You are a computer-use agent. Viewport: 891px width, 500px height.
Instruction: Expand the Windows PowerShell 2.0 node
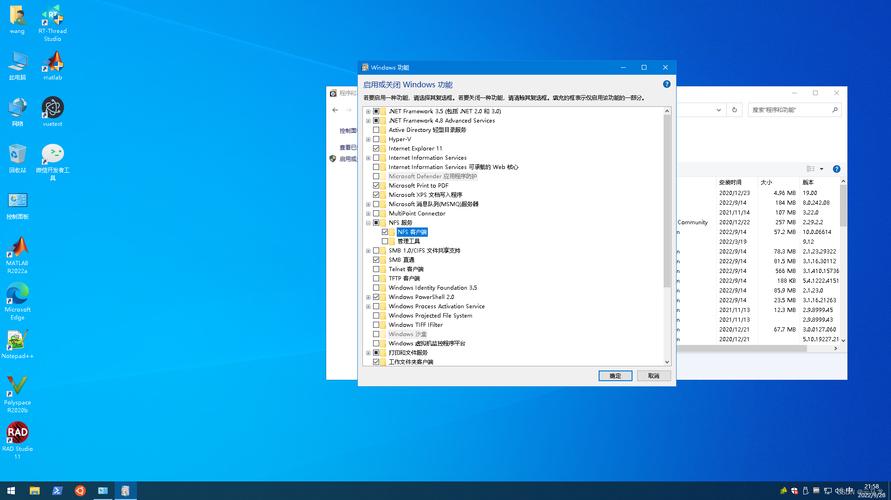368,297
